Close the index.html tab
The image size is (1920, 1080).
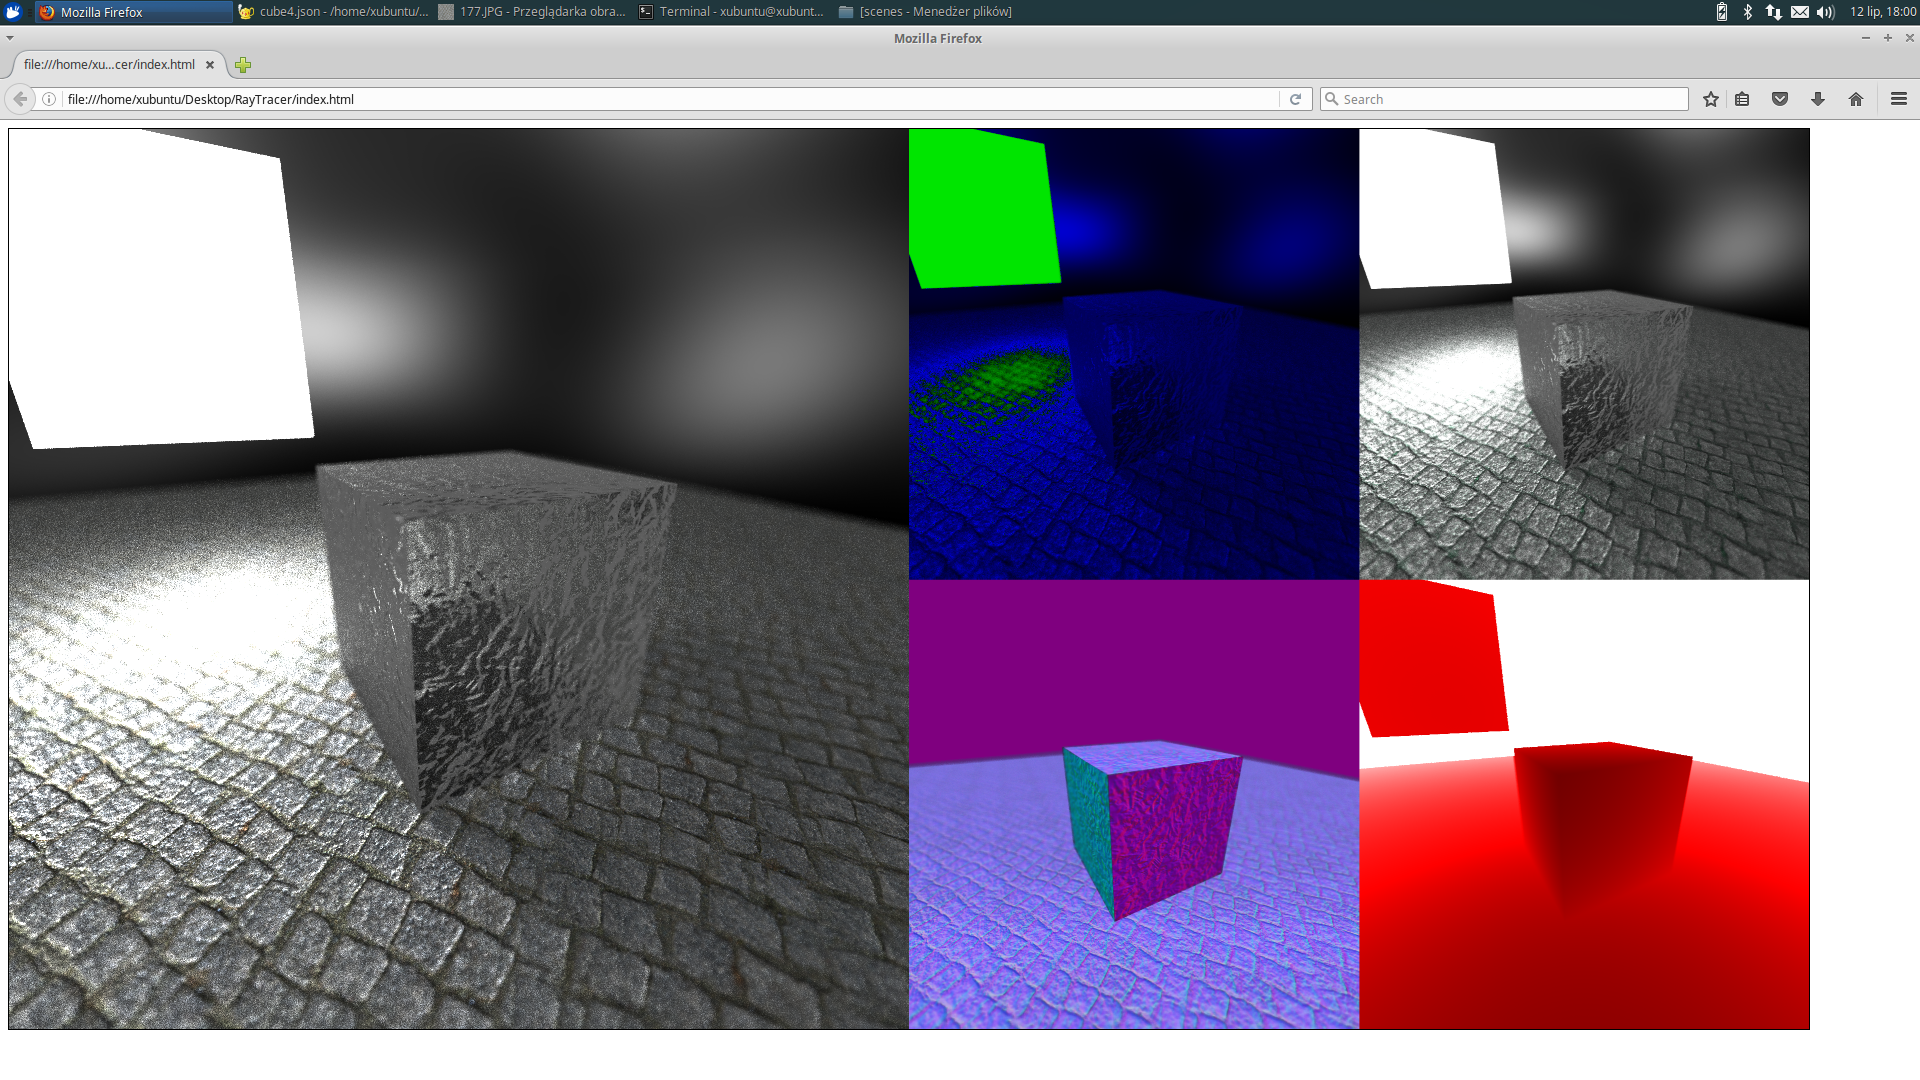click(210, 65)
